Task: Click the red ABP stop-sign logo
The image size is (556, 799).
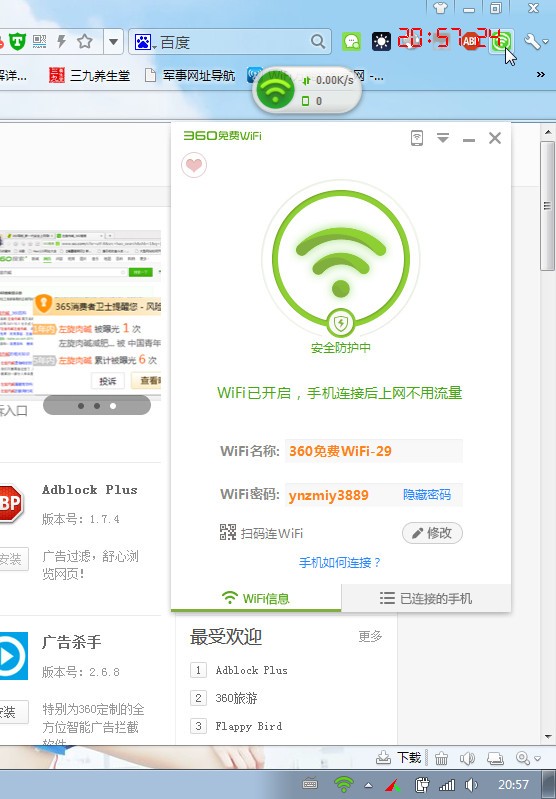Action: tap(10, 503)
